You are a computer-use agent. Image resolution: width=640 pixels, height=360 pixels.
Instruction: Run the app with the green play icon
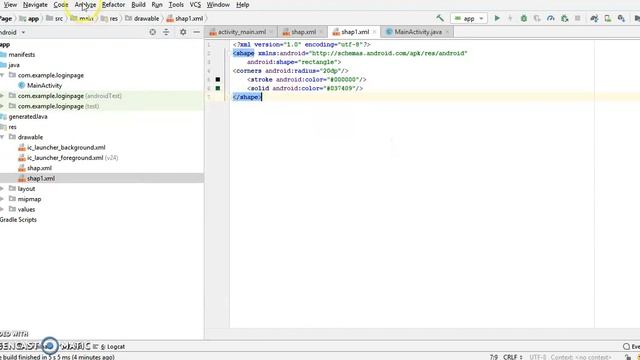coord(497,18)
